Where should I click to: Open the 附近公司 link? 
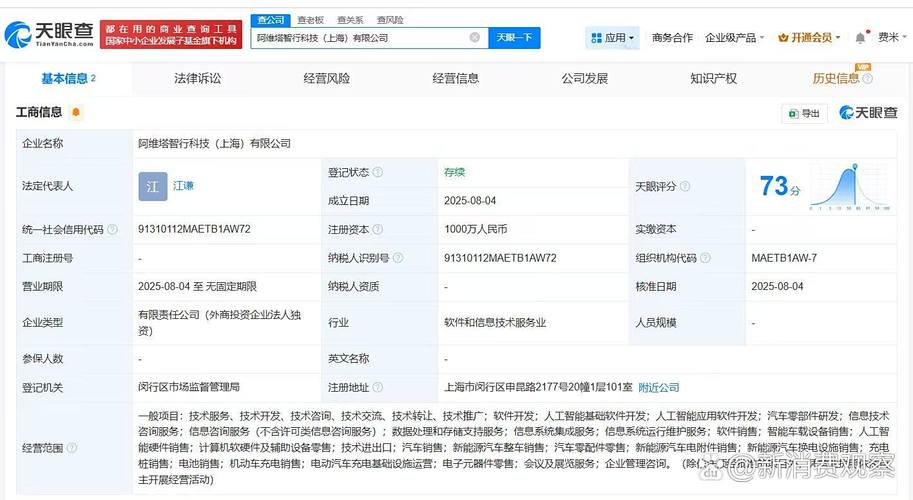(659, 387)
